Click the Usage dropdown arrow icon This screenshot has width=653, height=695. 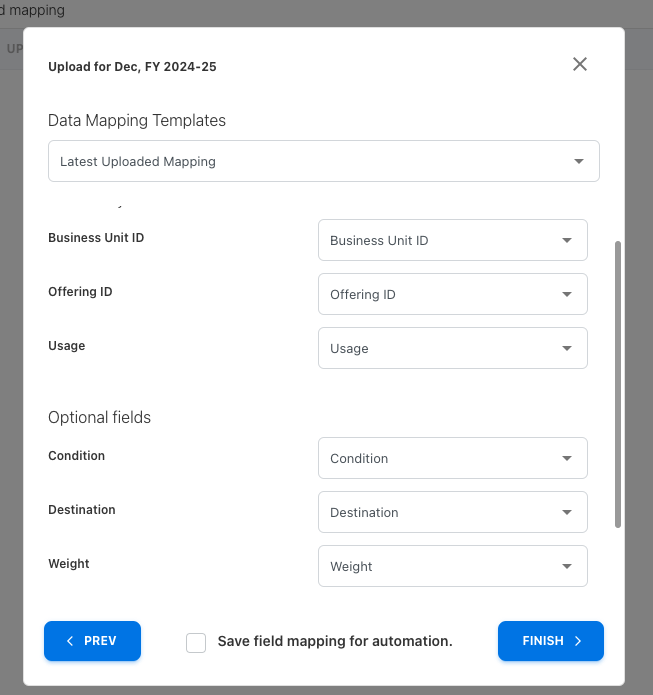pos(567,349)
